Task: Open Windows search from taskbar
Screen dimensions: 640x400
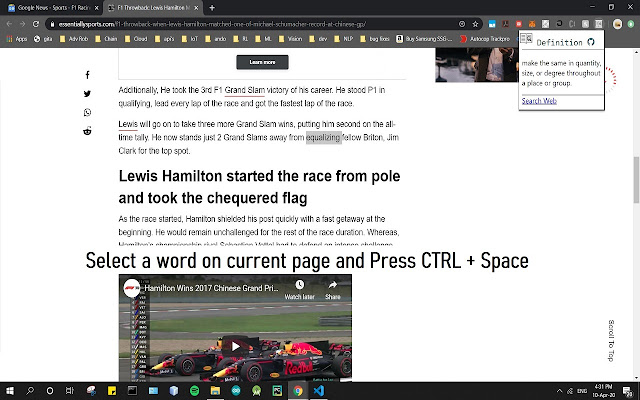Action: point(30,391)
